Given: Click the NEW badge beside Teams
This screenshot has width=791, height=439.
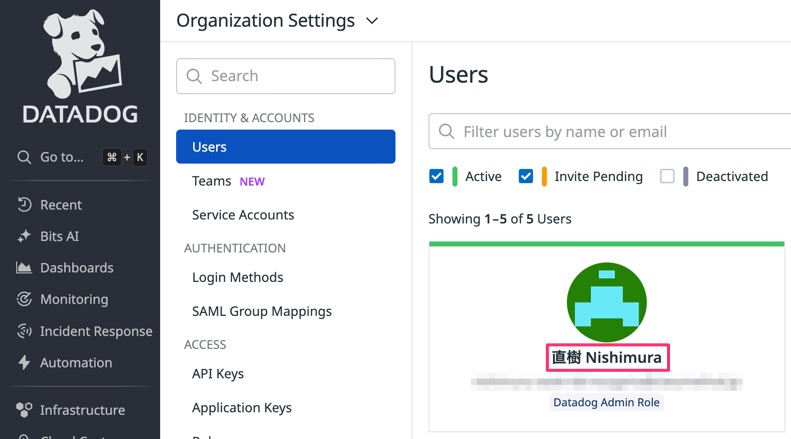Looking at the screenshot, I should pyautogui.click(x=252, y=182).
